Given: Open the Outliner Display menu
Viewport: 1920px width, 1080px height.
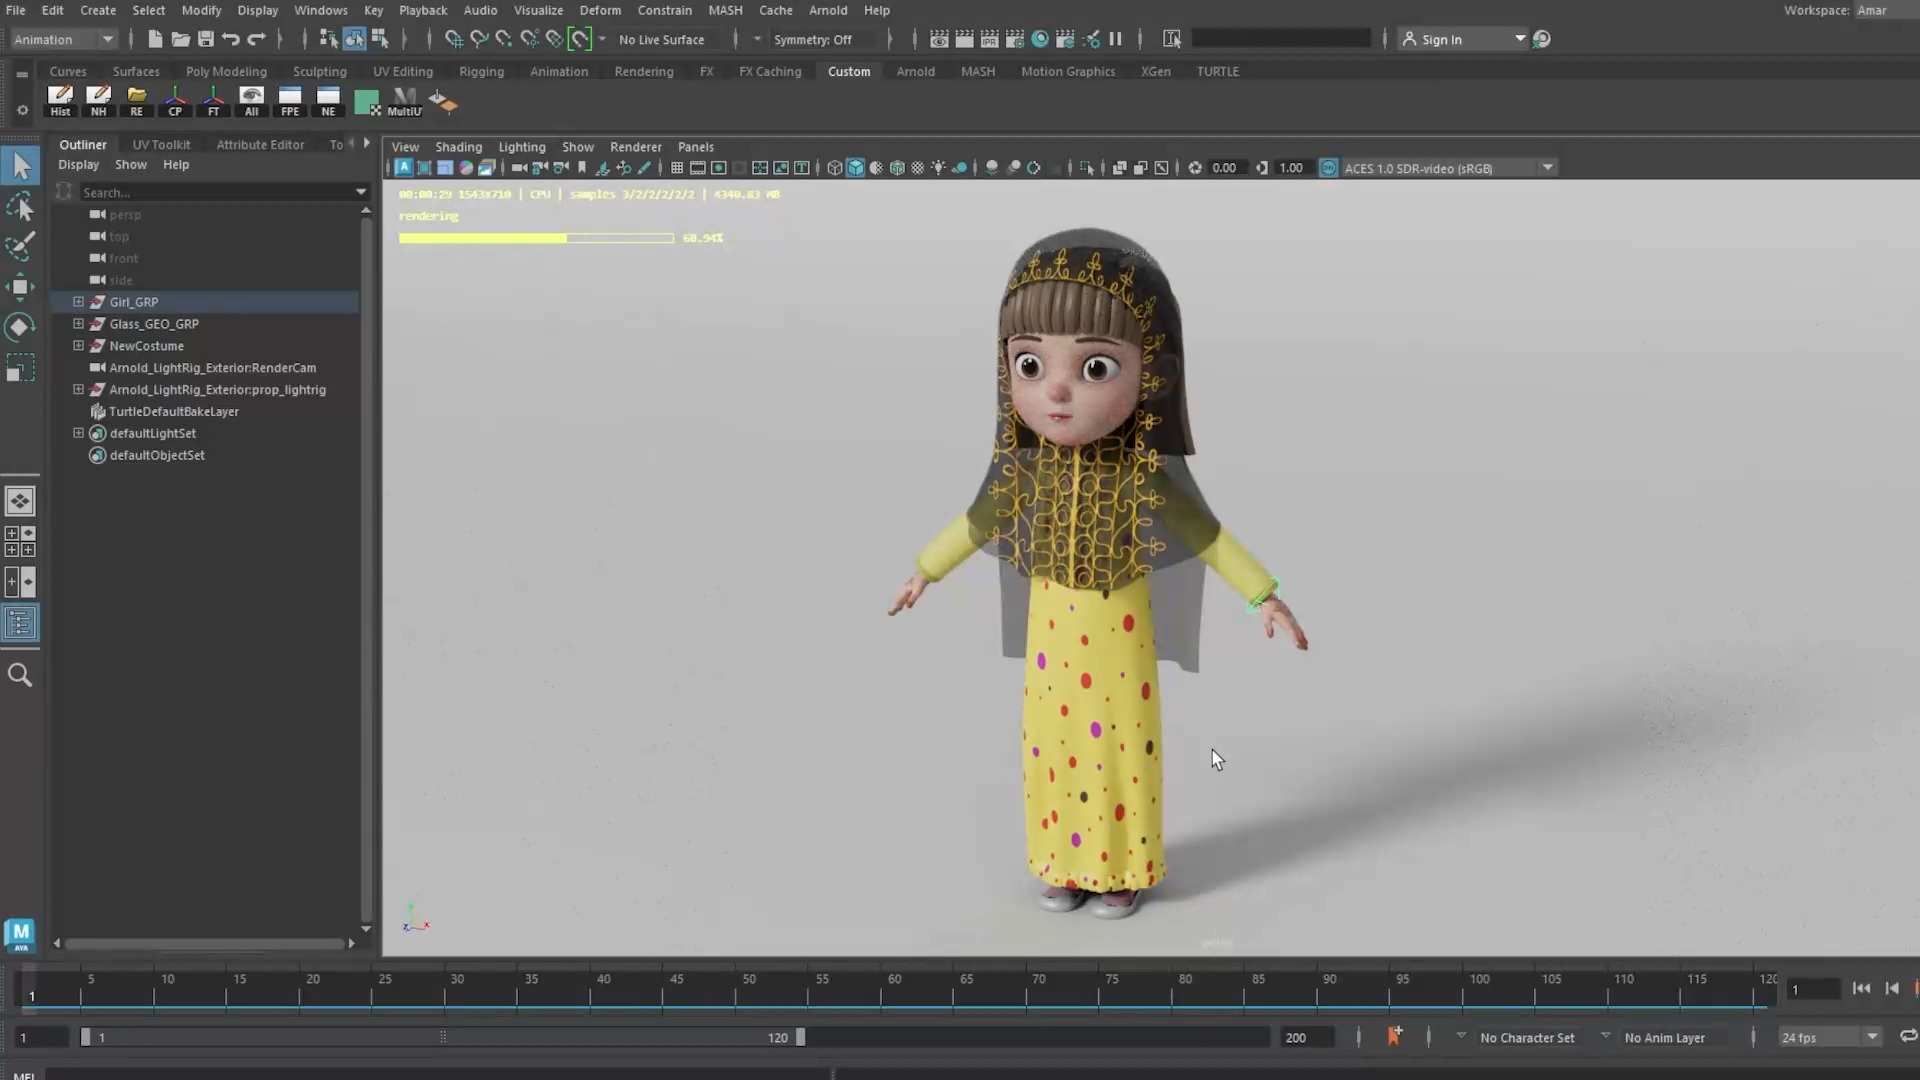Looking at the screenshot, I should pos(78,165).
